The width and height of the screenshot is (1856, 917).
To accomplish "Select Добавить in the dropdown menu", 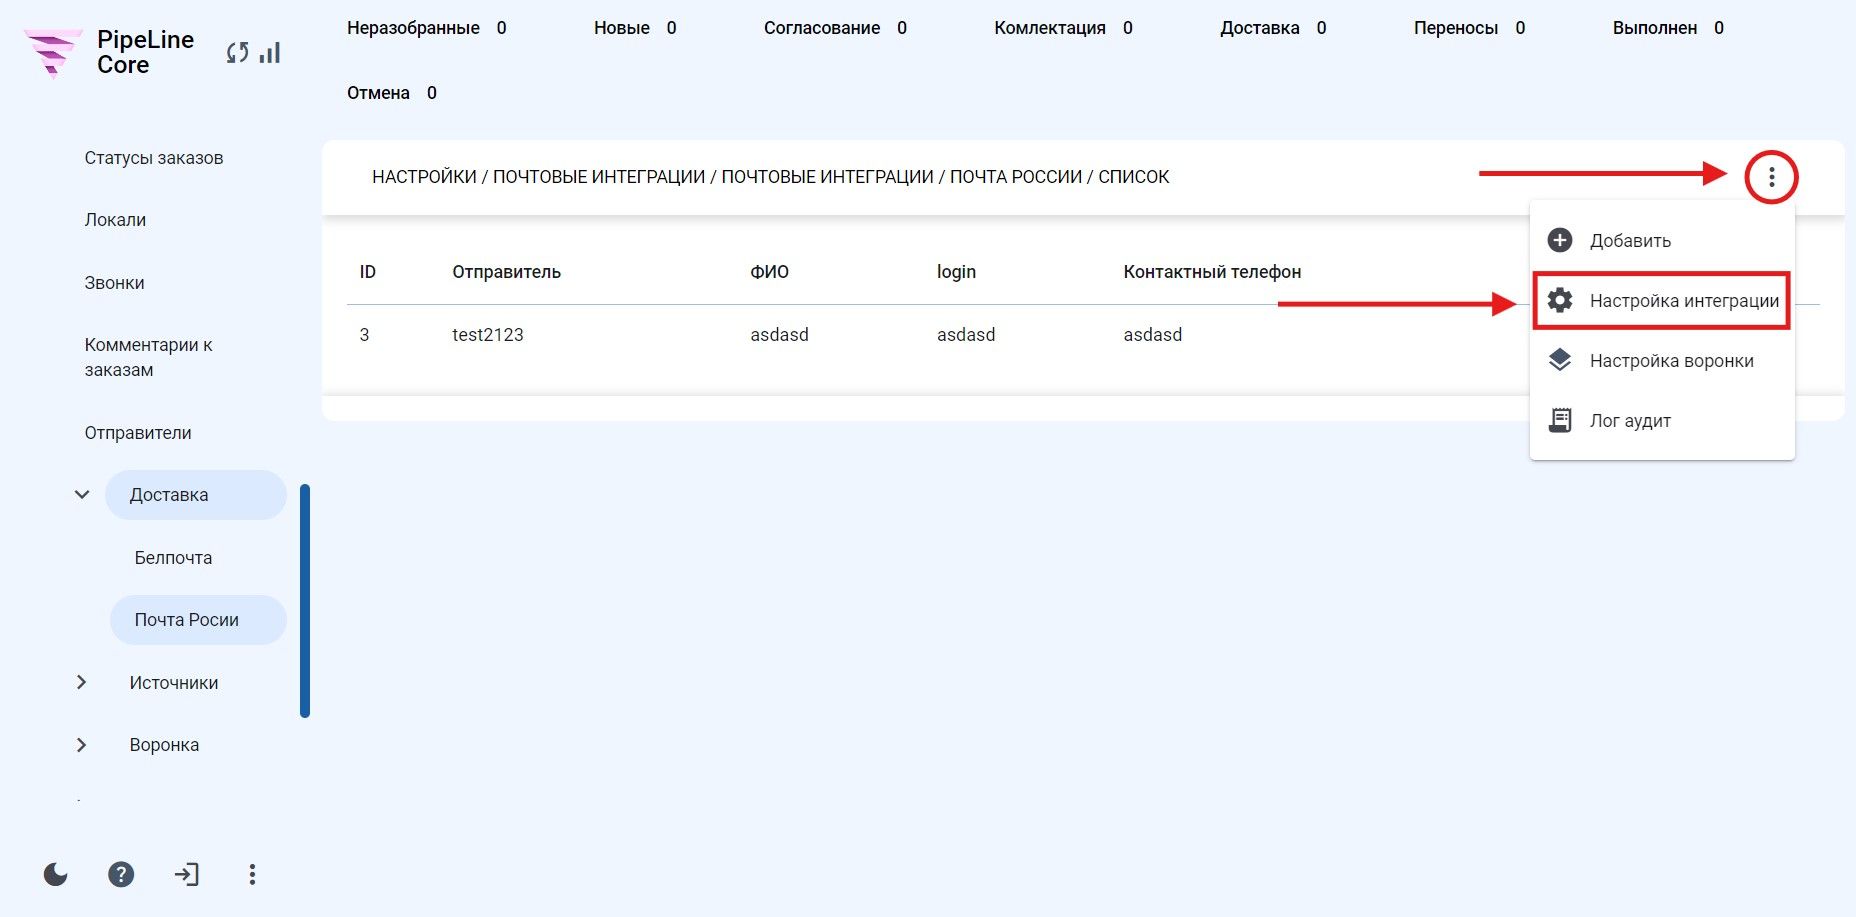I will [1662, 240].
